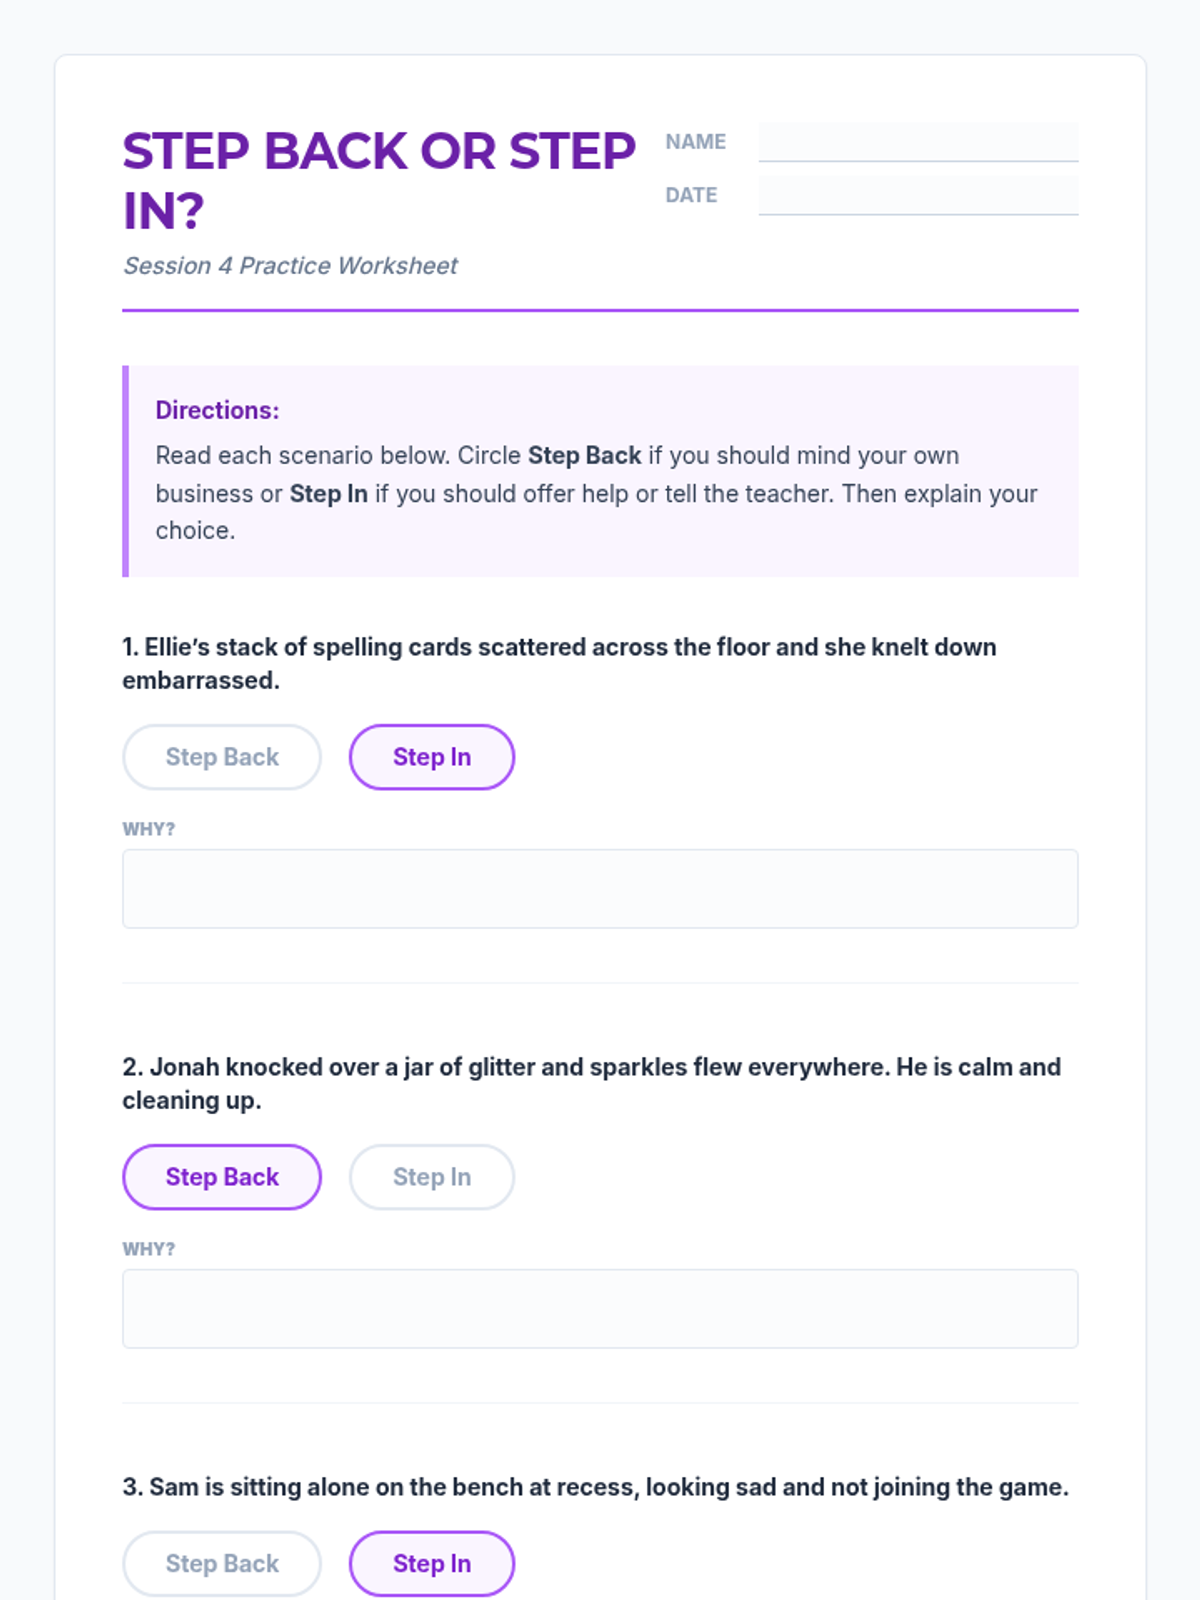The width and height of the screenshot is (1200, 1600).
Task: Click the Name input line
Action: (918, 142)
